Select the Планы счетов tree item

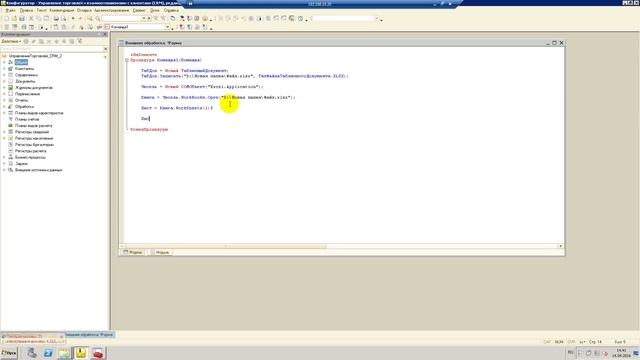click(x=27, y=119)
